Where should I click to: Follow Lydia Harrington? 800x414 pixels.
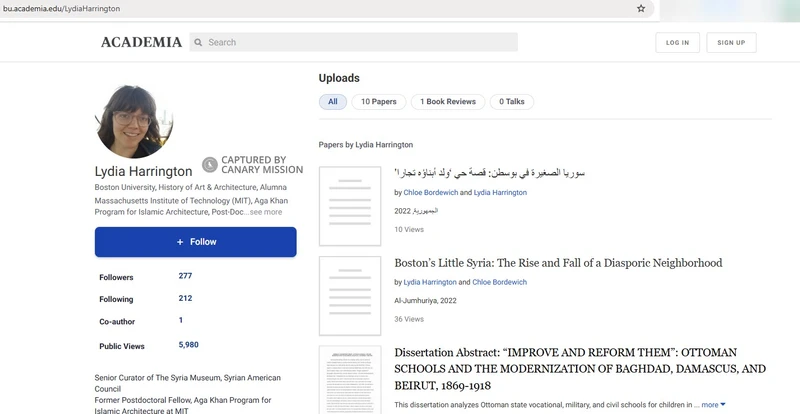click(x=195, y=242)
